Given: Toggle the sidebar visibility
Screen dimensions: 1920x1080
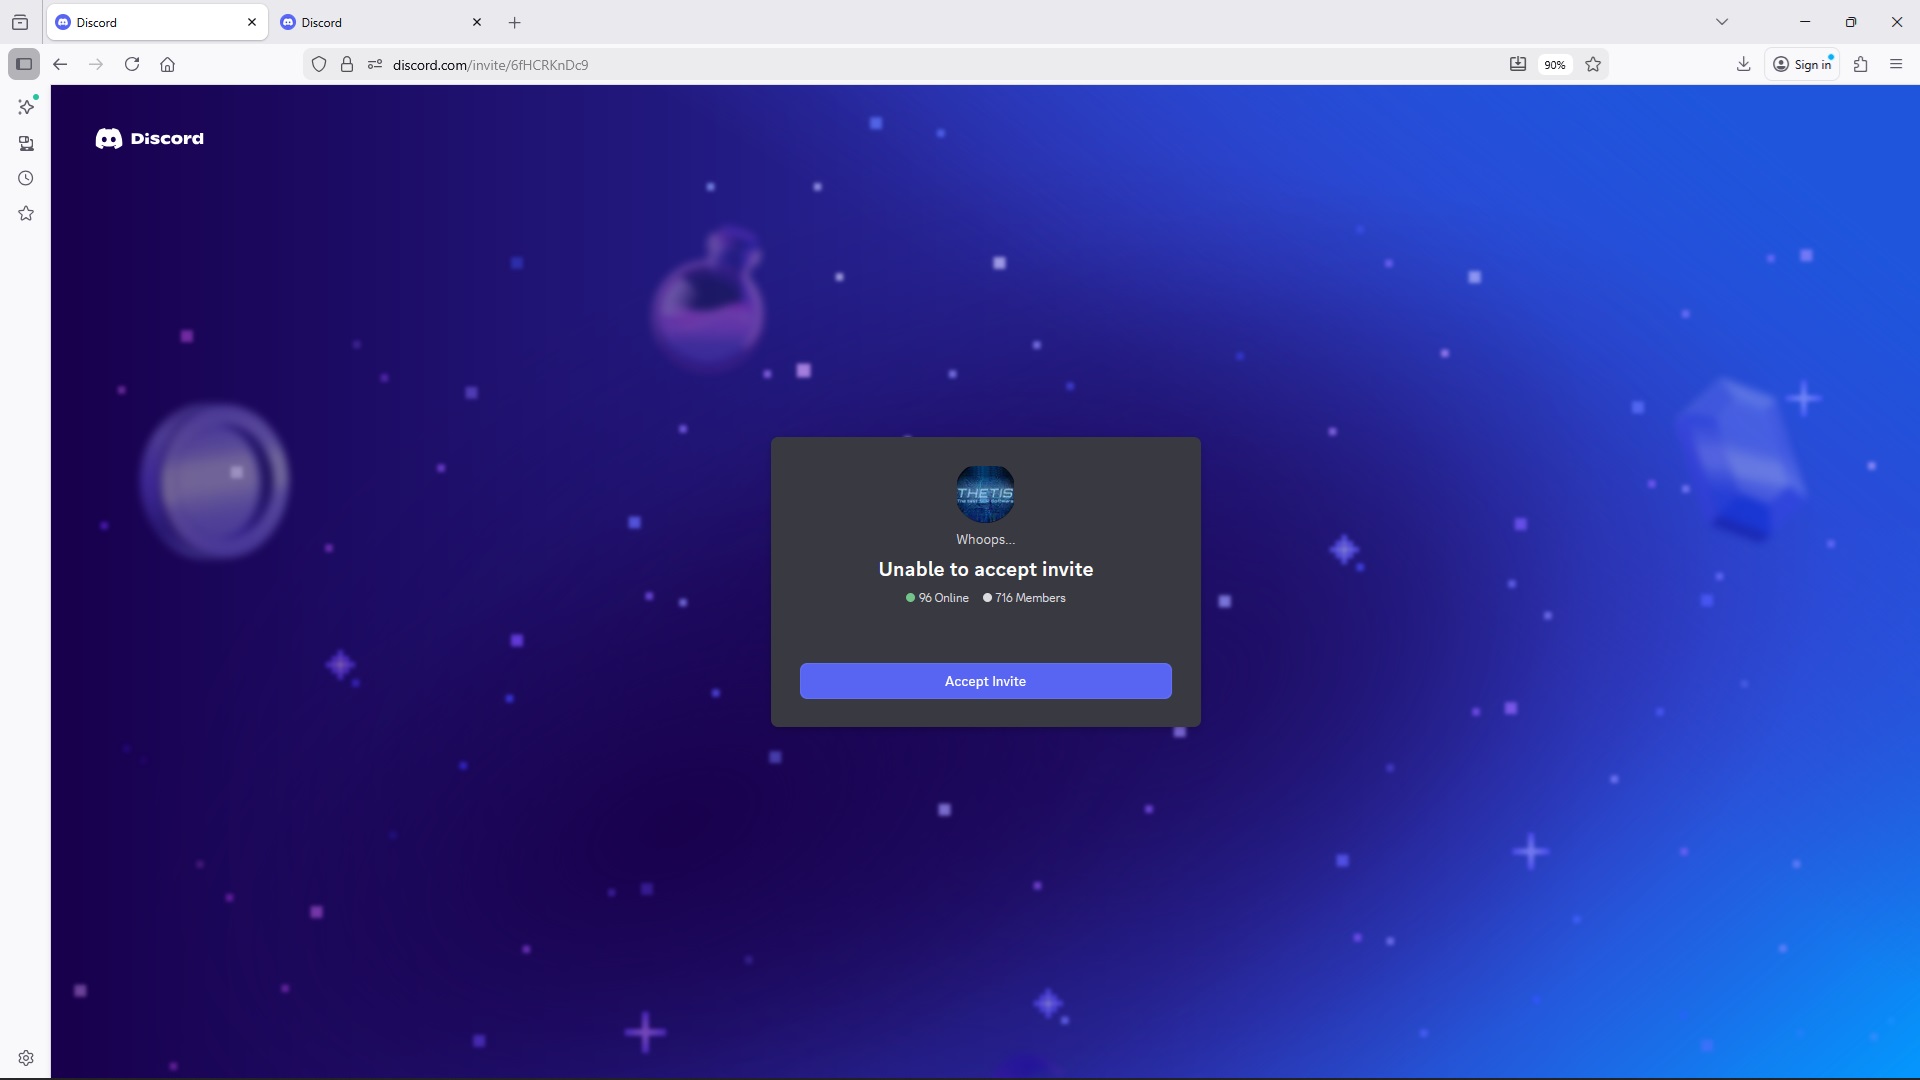Looking at the screenshot, I should (x=24, y=64).
